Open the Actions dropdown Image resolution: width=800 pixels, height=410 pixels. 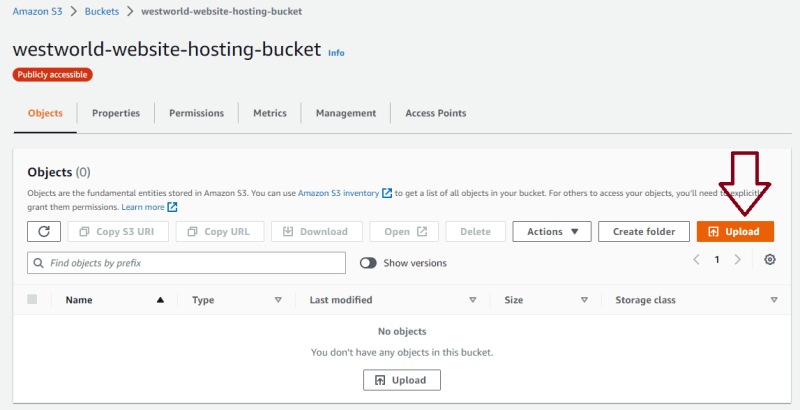click(x=552, y=232)
